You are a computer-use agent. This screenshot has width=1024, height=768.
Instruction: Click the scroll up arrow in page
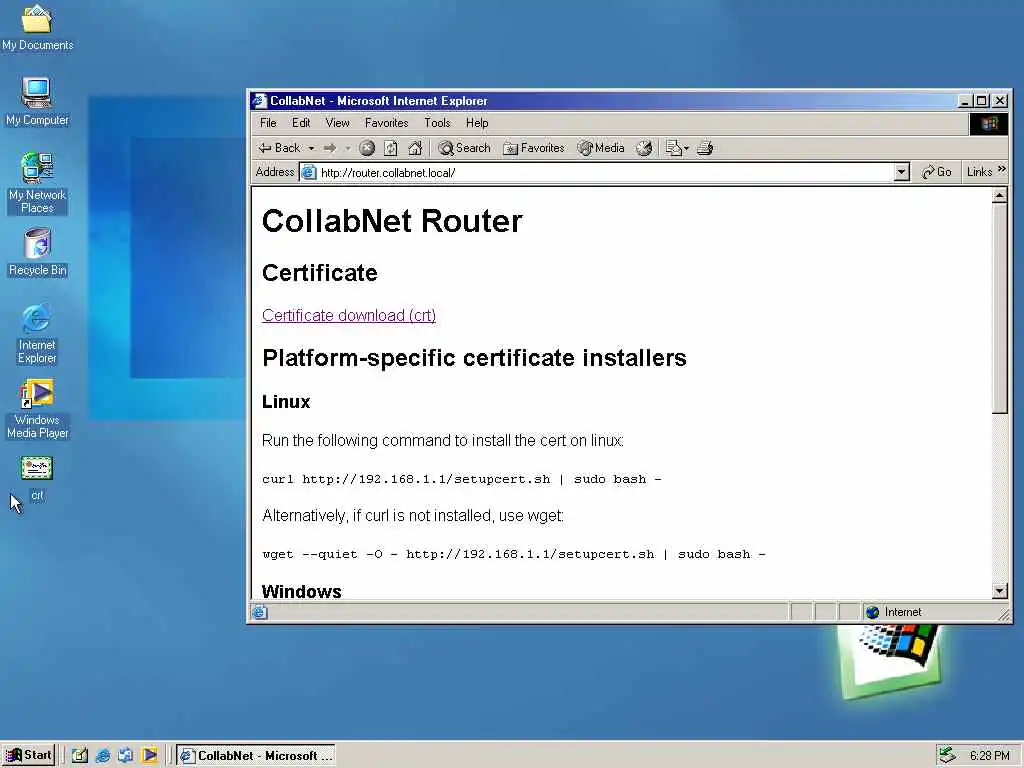pyautogui.click(x=999, y=196)
